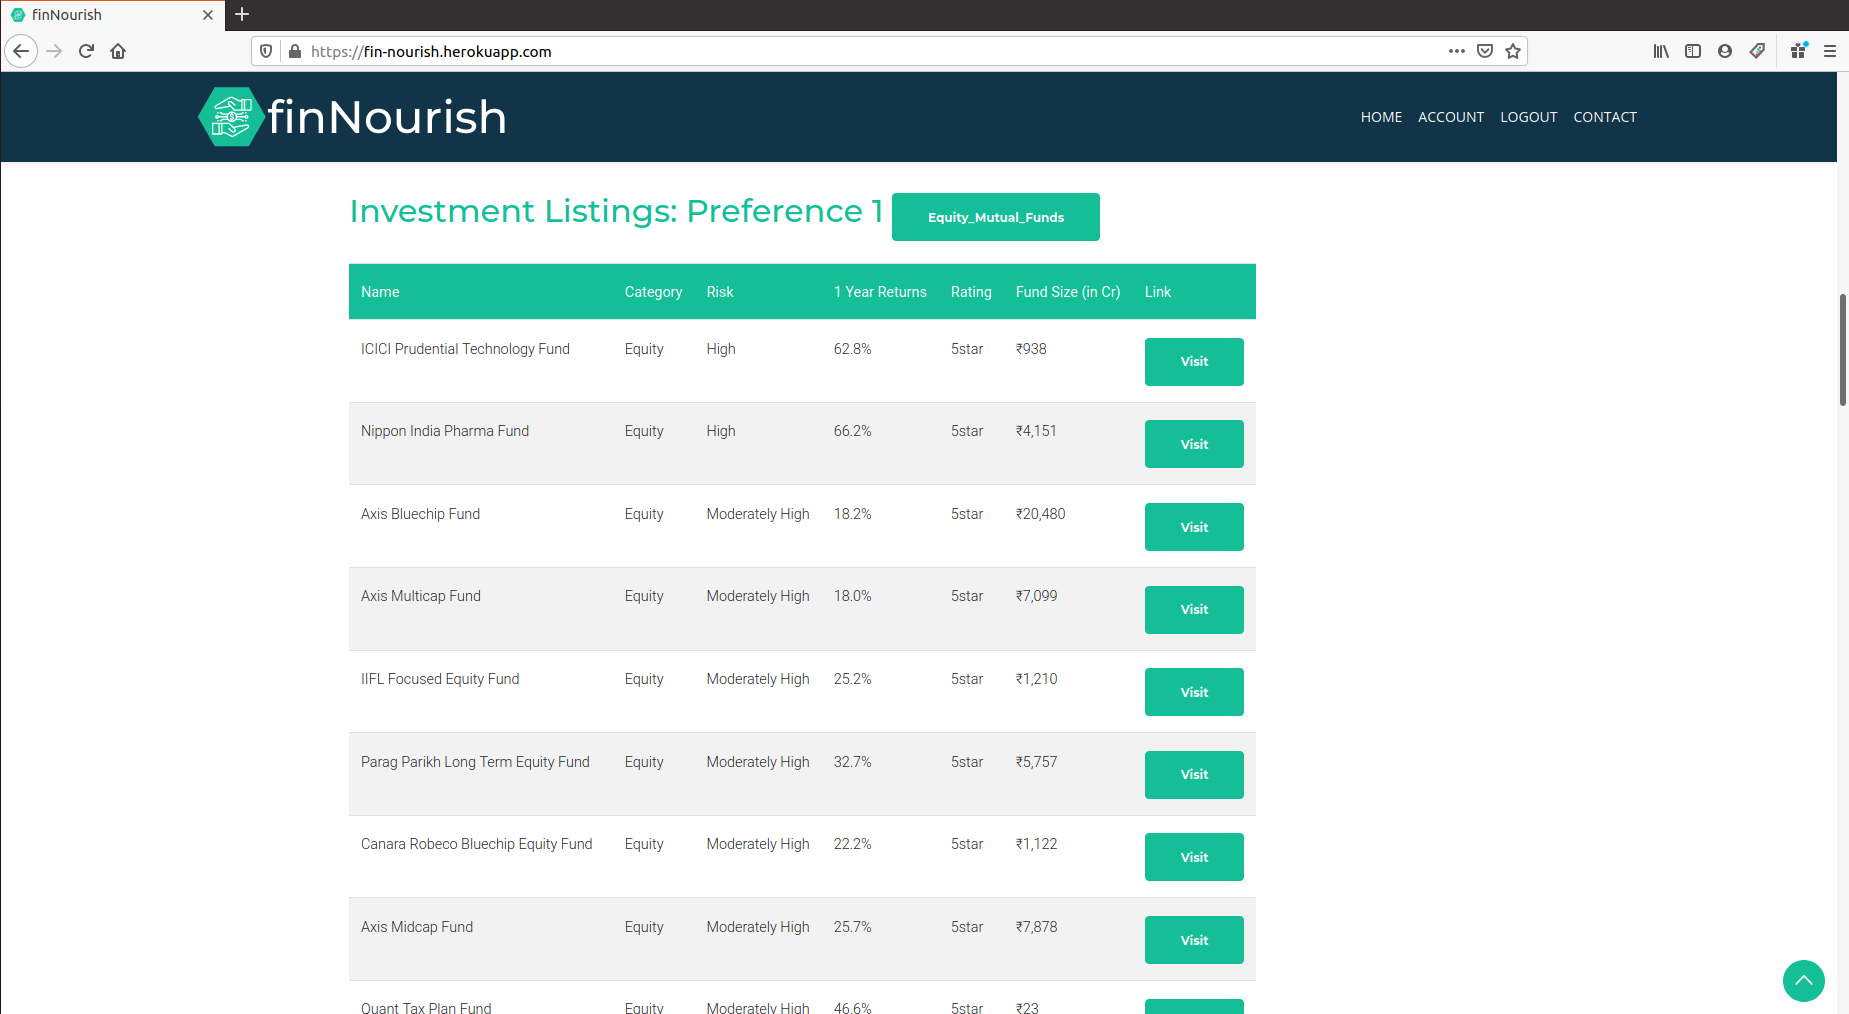Click the price tag extension icon
Image resolution: width=1849 pixels, height=1014 pixels.
pos(1757,51)
